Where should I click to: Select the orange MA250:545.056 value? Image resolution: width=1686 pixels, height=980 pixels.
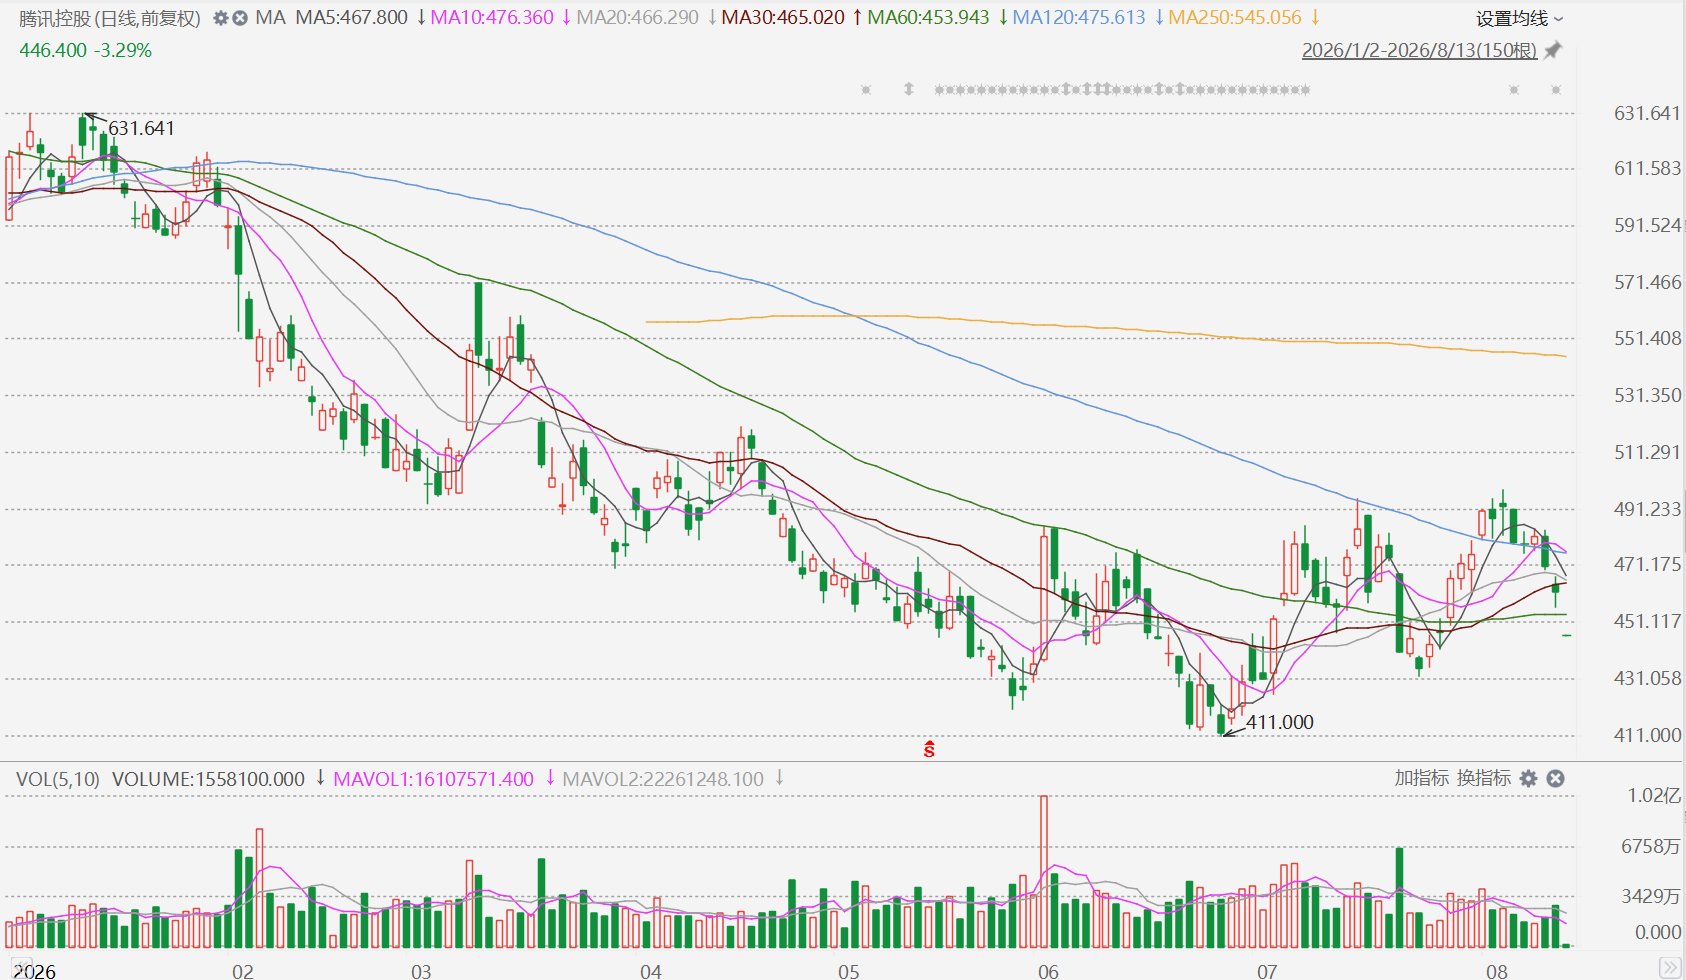click(x=1235, y=18)
